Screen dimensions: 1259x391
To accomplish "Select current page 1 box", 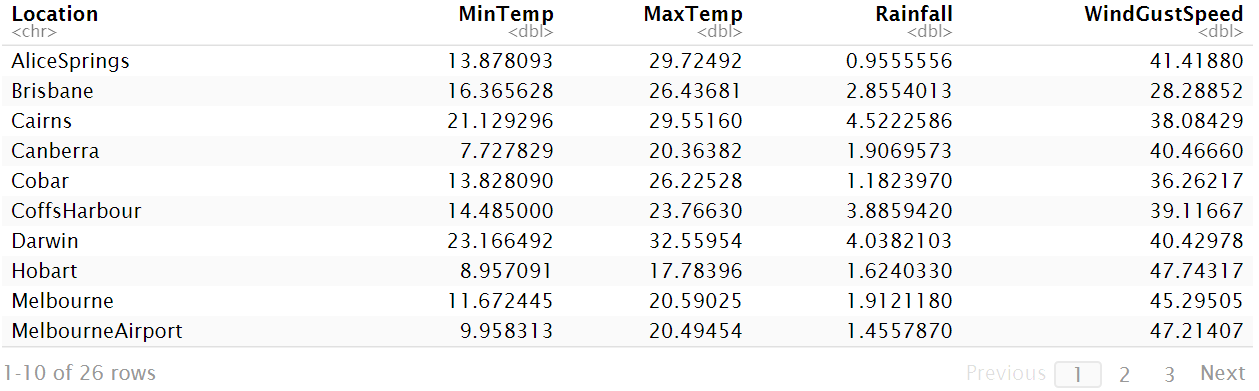I will pyautogui.click(x=1078, y=374).
